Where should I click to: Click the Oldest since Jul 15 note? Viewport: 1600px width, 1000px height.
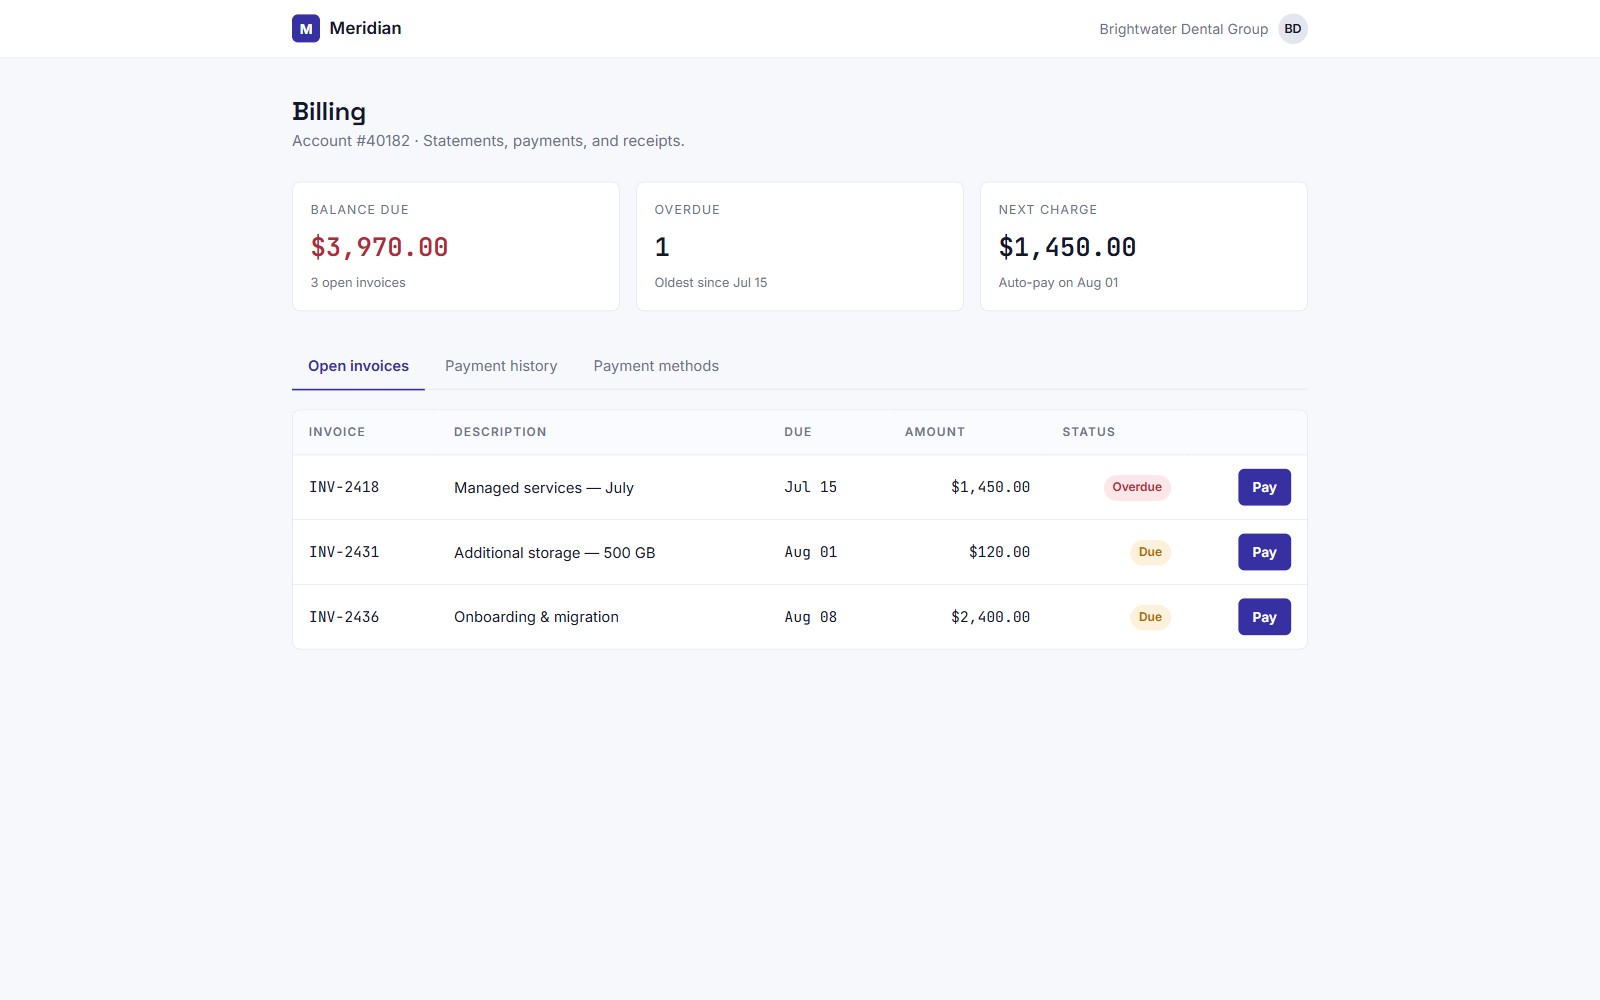(x=711, y=283)
